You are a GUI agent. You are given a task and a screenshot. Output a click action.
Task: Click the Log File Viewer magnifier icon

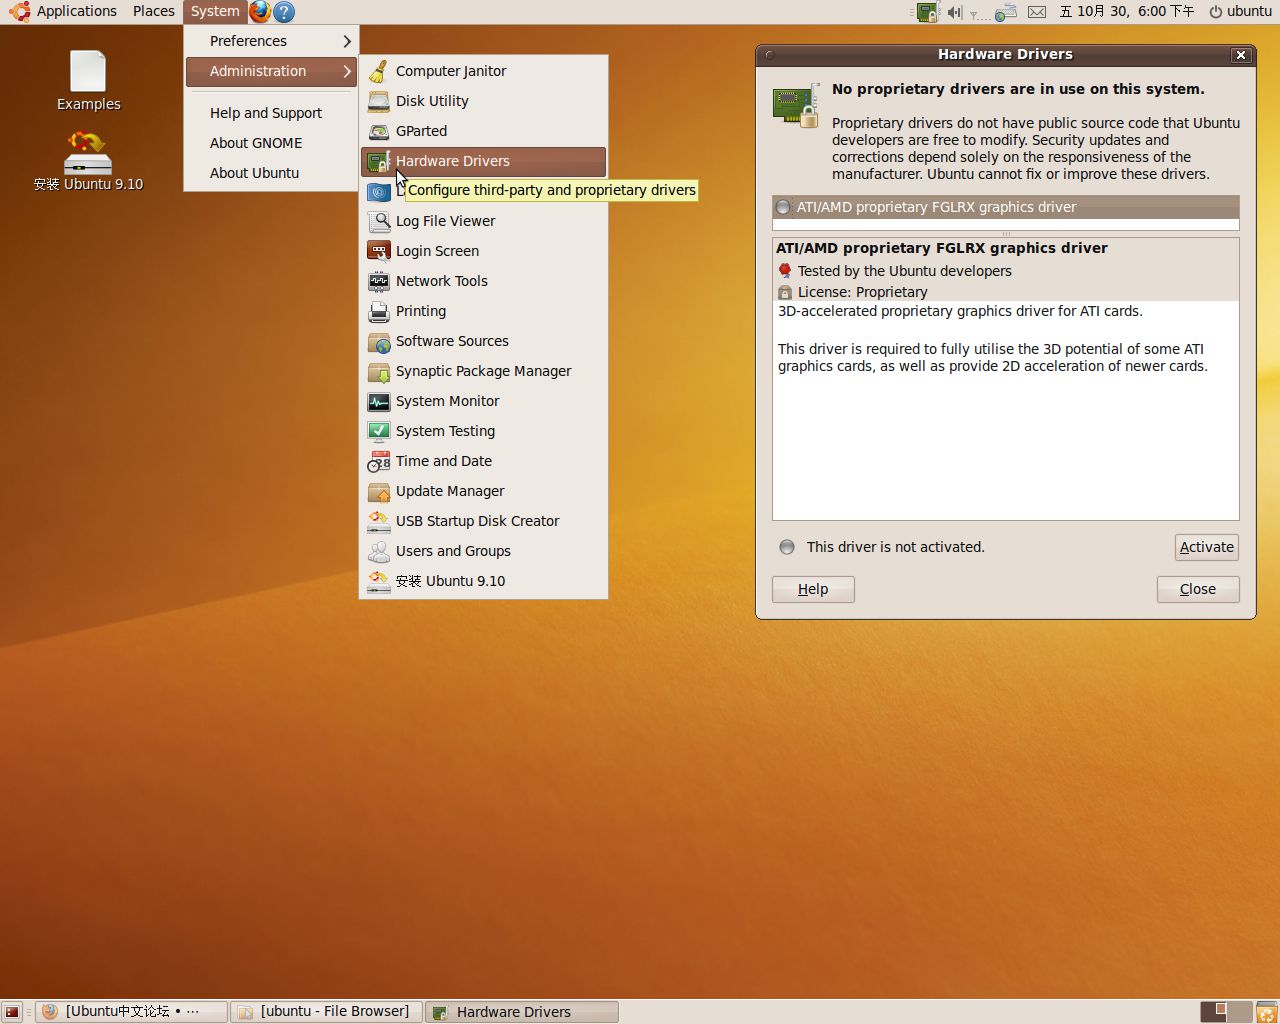[x=379, y=221]
